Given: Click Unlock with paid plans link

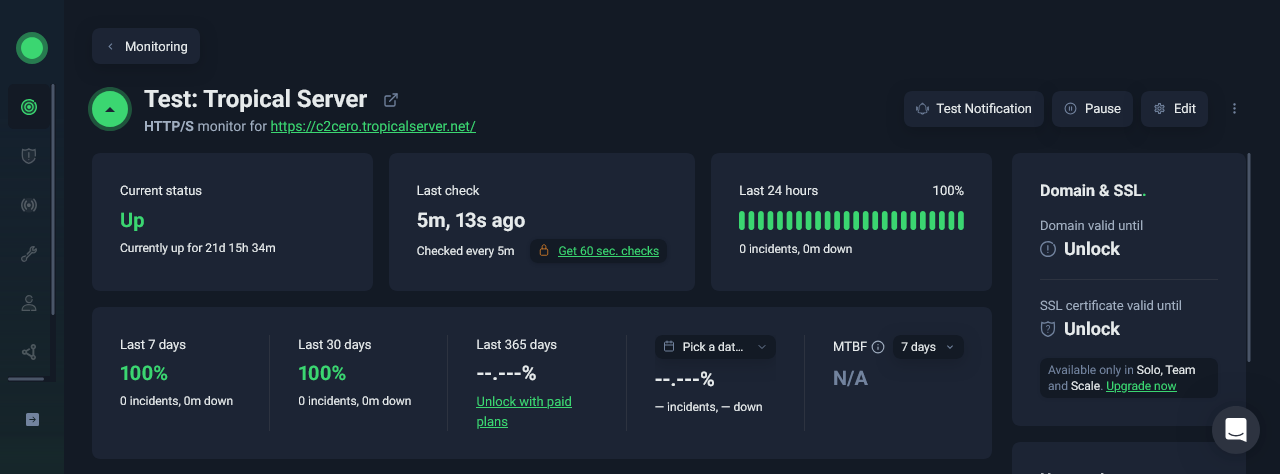Looking at the screenshot, I should coord(524,412).
